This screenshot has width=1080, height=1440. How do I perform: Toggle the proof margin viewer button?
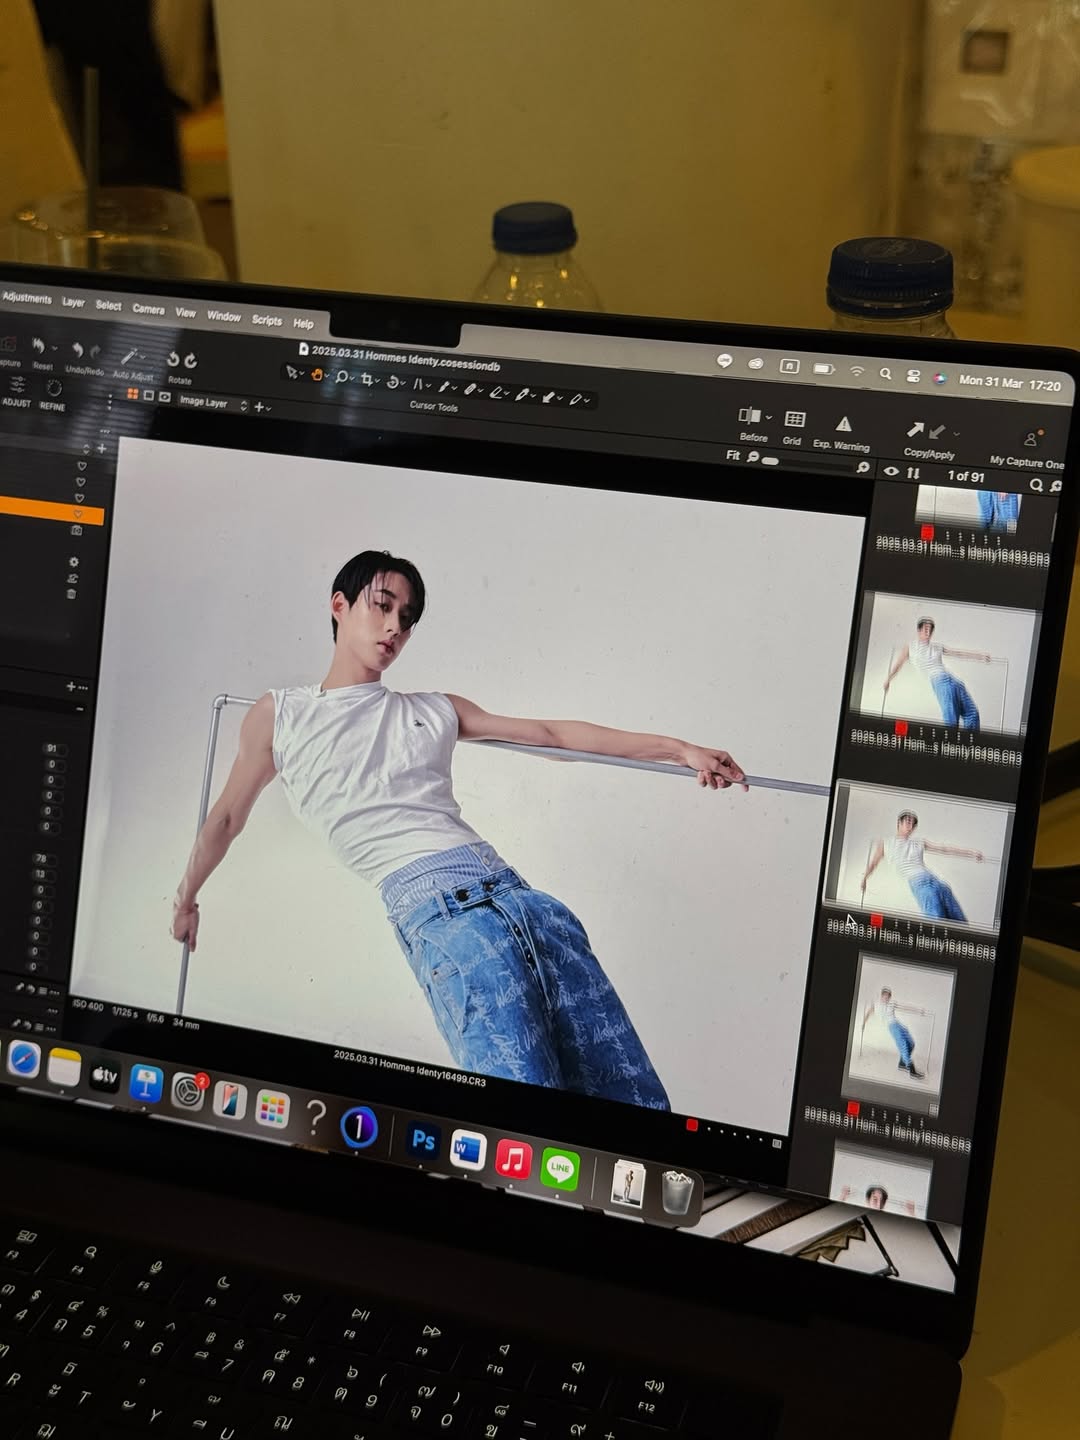164,397
